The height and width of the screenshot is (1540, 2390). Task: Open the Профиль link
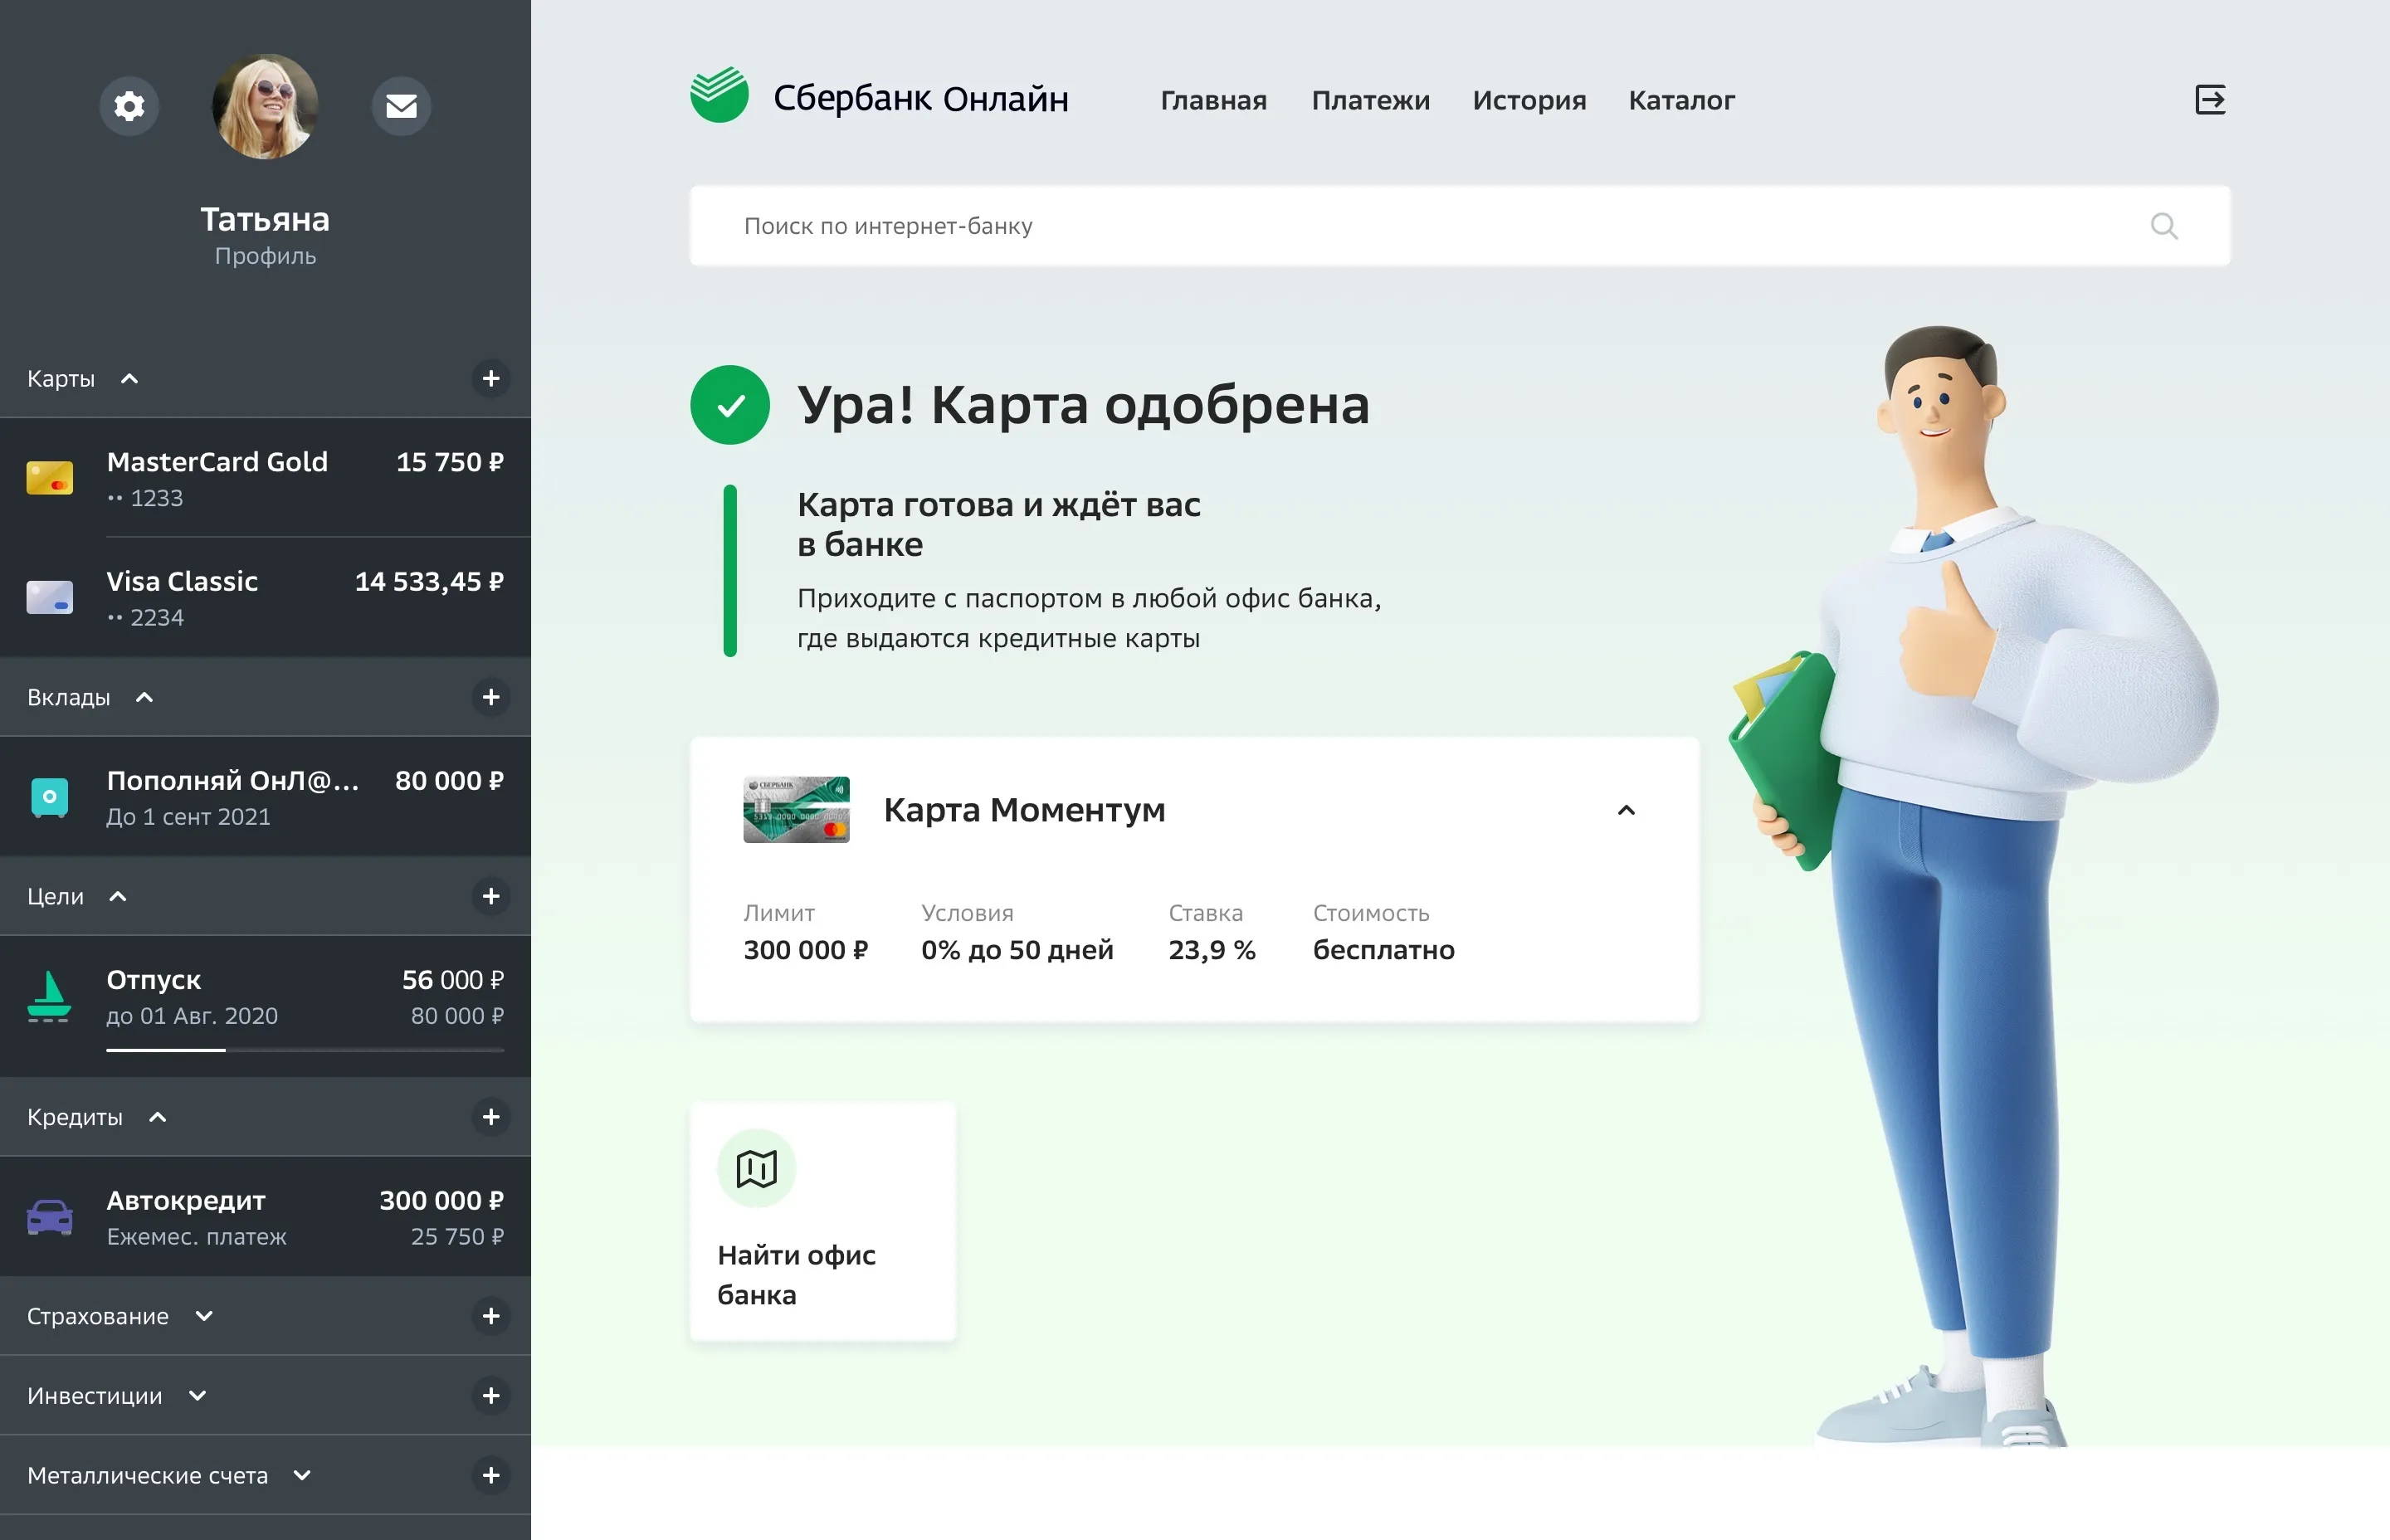(x=265, y=256)
